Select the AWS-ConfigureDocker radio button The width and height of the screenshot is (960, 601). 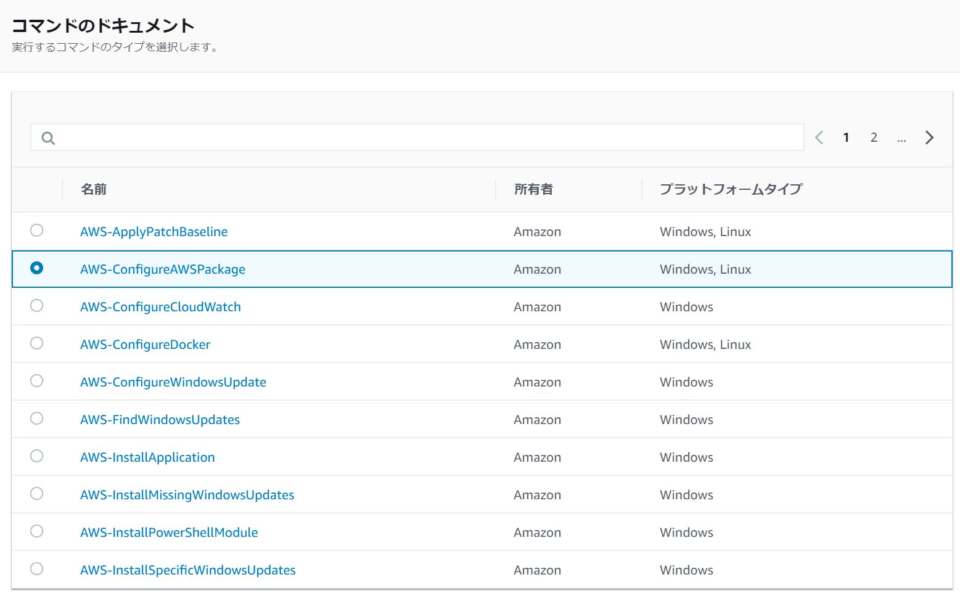click(37, 343)
